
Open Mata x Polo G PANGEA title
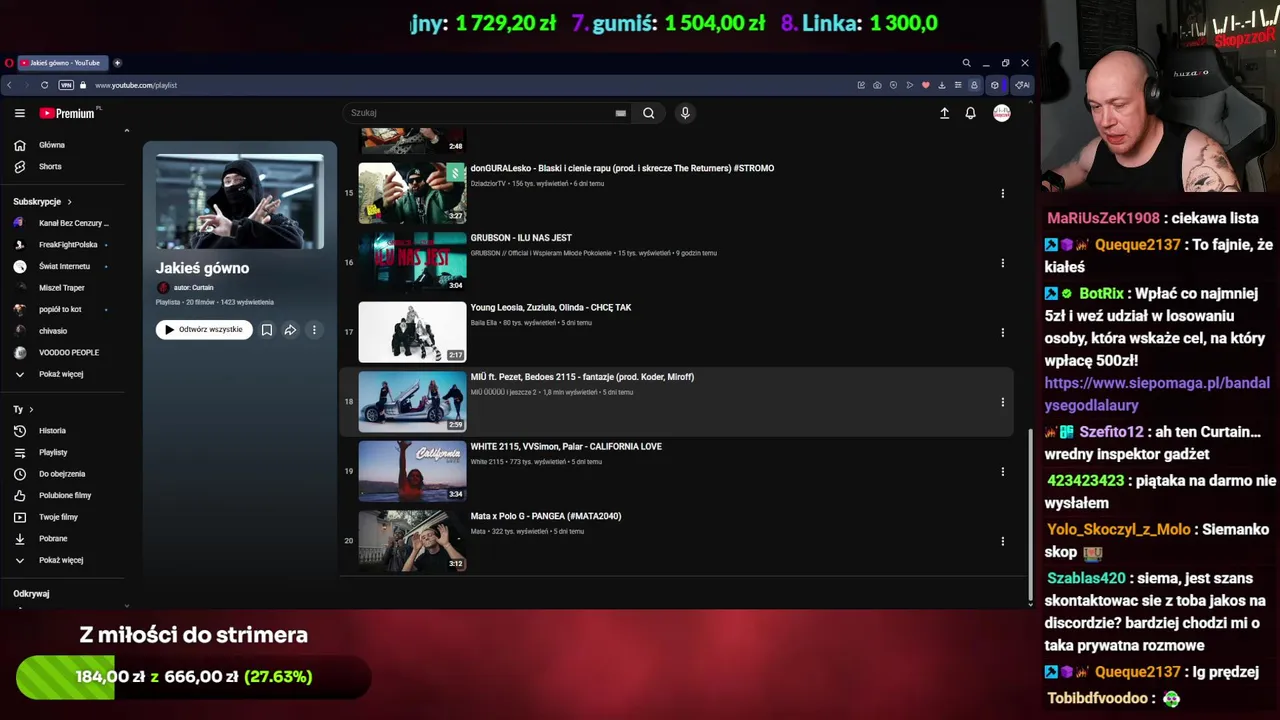point(546,516)
